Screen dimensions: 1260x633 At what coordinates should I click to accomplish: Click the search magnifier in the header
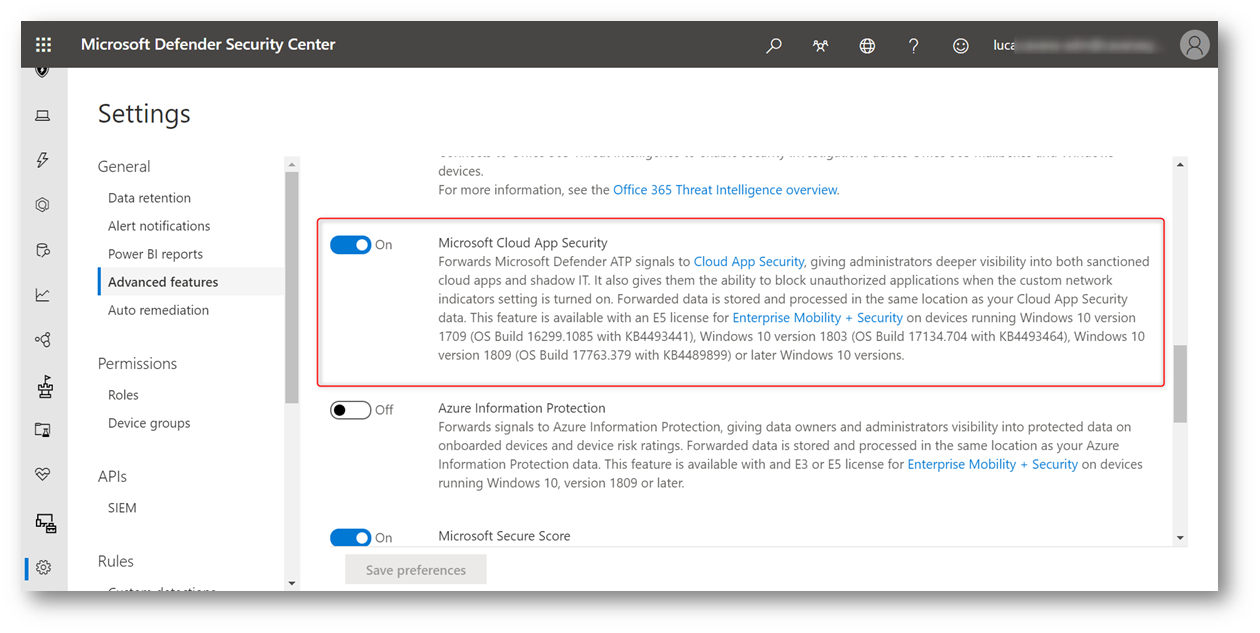tap(773, 45)
